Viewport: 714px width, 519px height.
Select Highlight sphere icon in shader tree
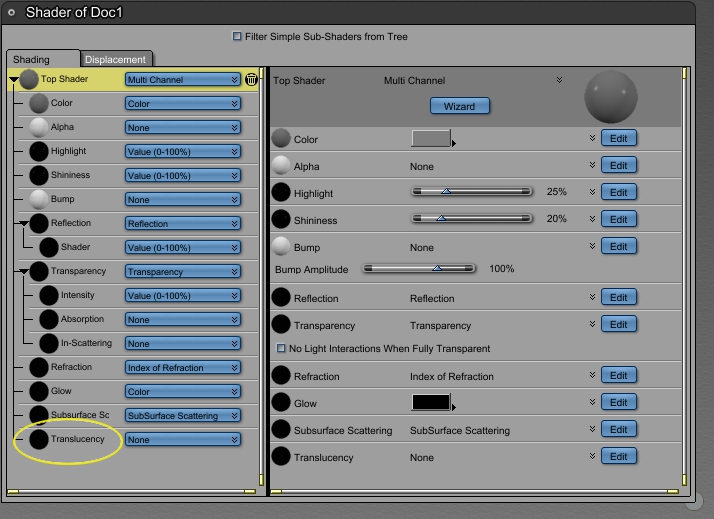pyautogui.click(x=39, y=151)
